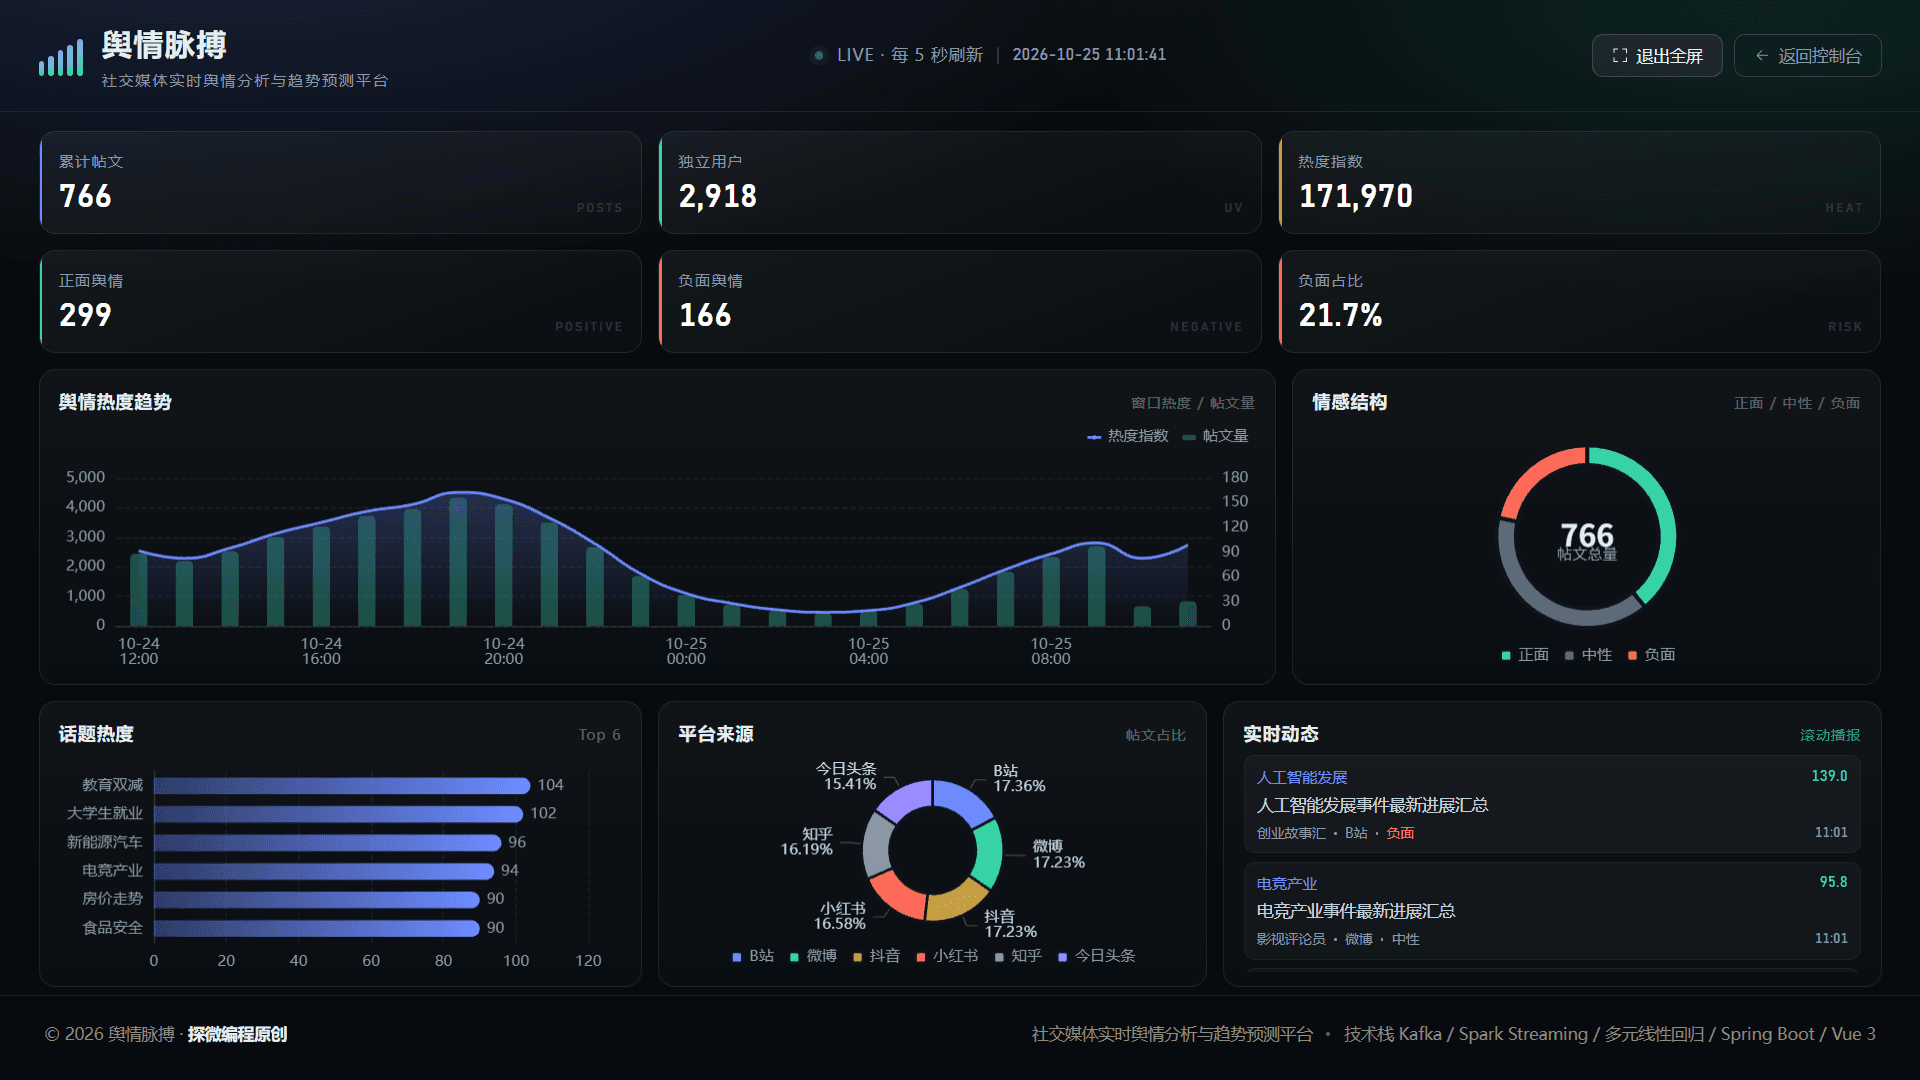
Task: Click the 滚动播报 label
Action: click(x=1830, y=735)
